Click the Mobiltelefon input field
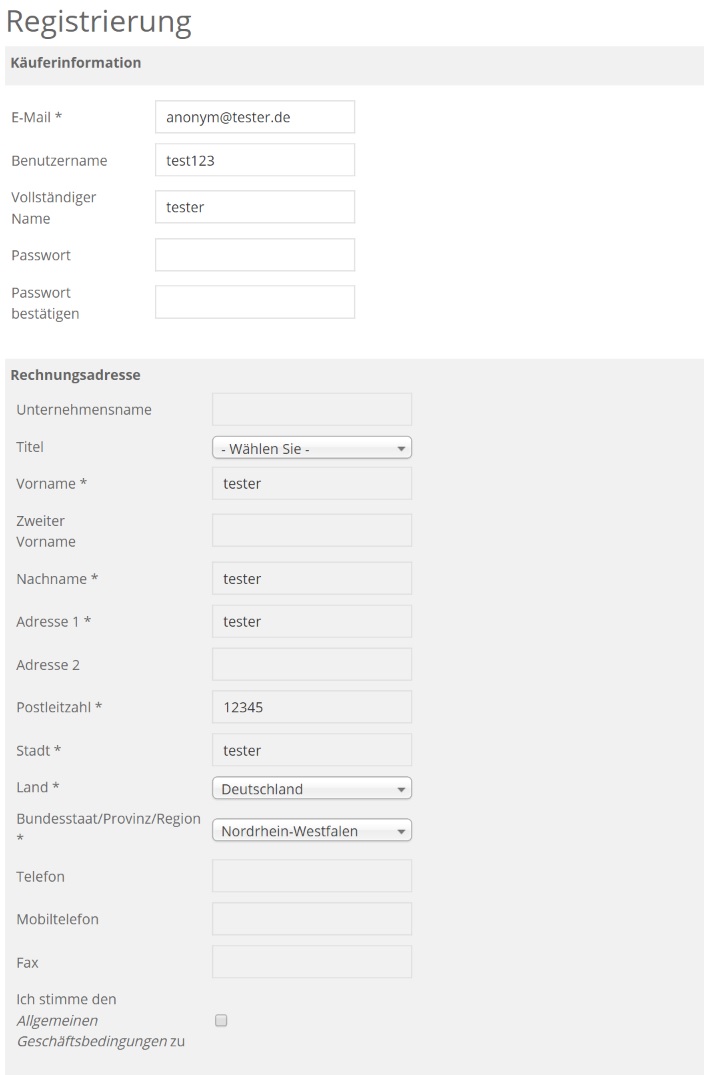The height and width of the screenshot is (1075, 704). (312, 919)
